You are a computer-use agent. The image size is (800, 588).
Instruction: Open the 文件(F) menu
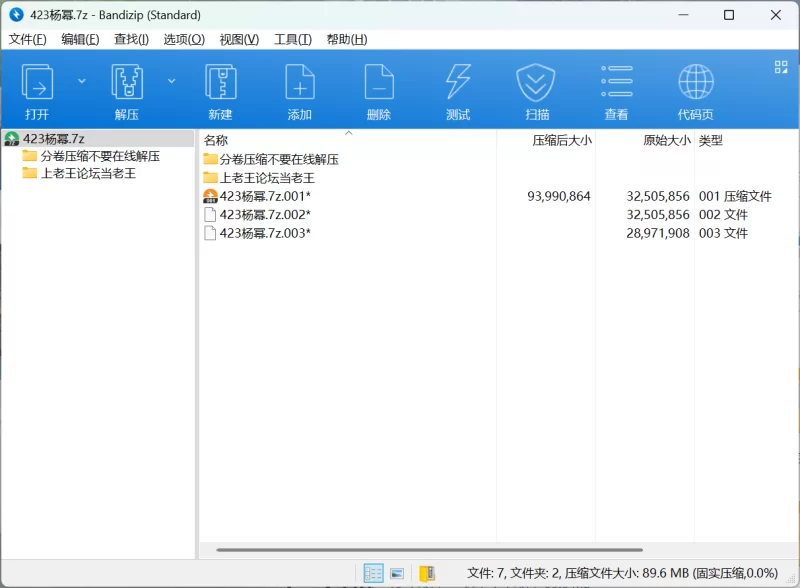[x=28, y=39]
